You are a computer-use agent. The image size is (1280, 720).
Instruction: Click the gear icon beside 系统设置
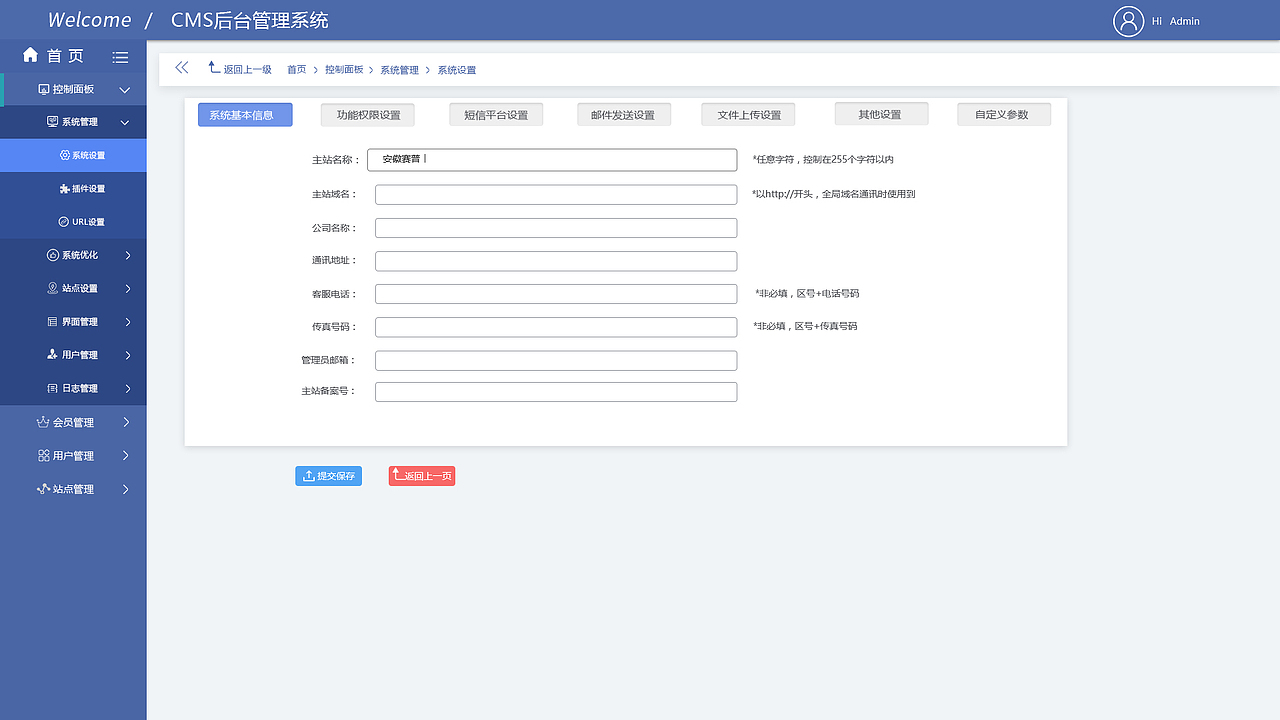click(65, 155)
